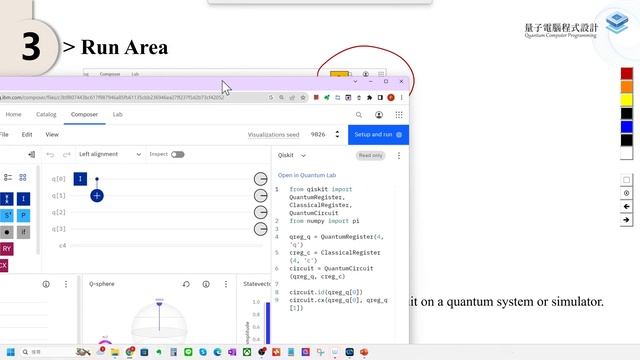Click the Visualizations seed label
This screenshot has height=360, width=640.
tap(273, 135)
